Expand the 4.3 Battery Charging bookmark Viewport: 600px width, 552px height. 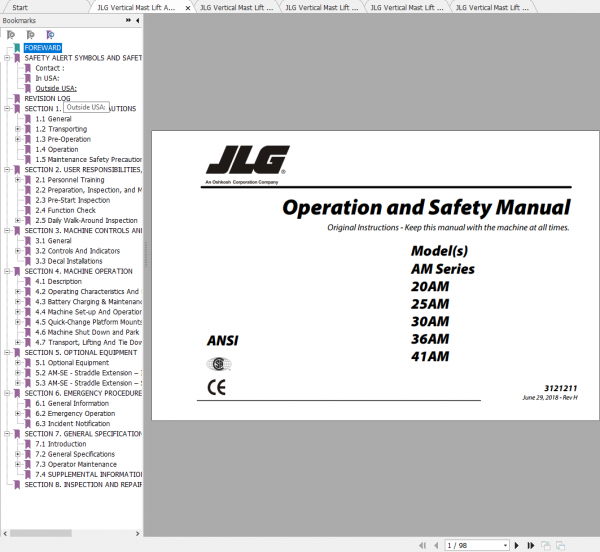coord(18,302)
